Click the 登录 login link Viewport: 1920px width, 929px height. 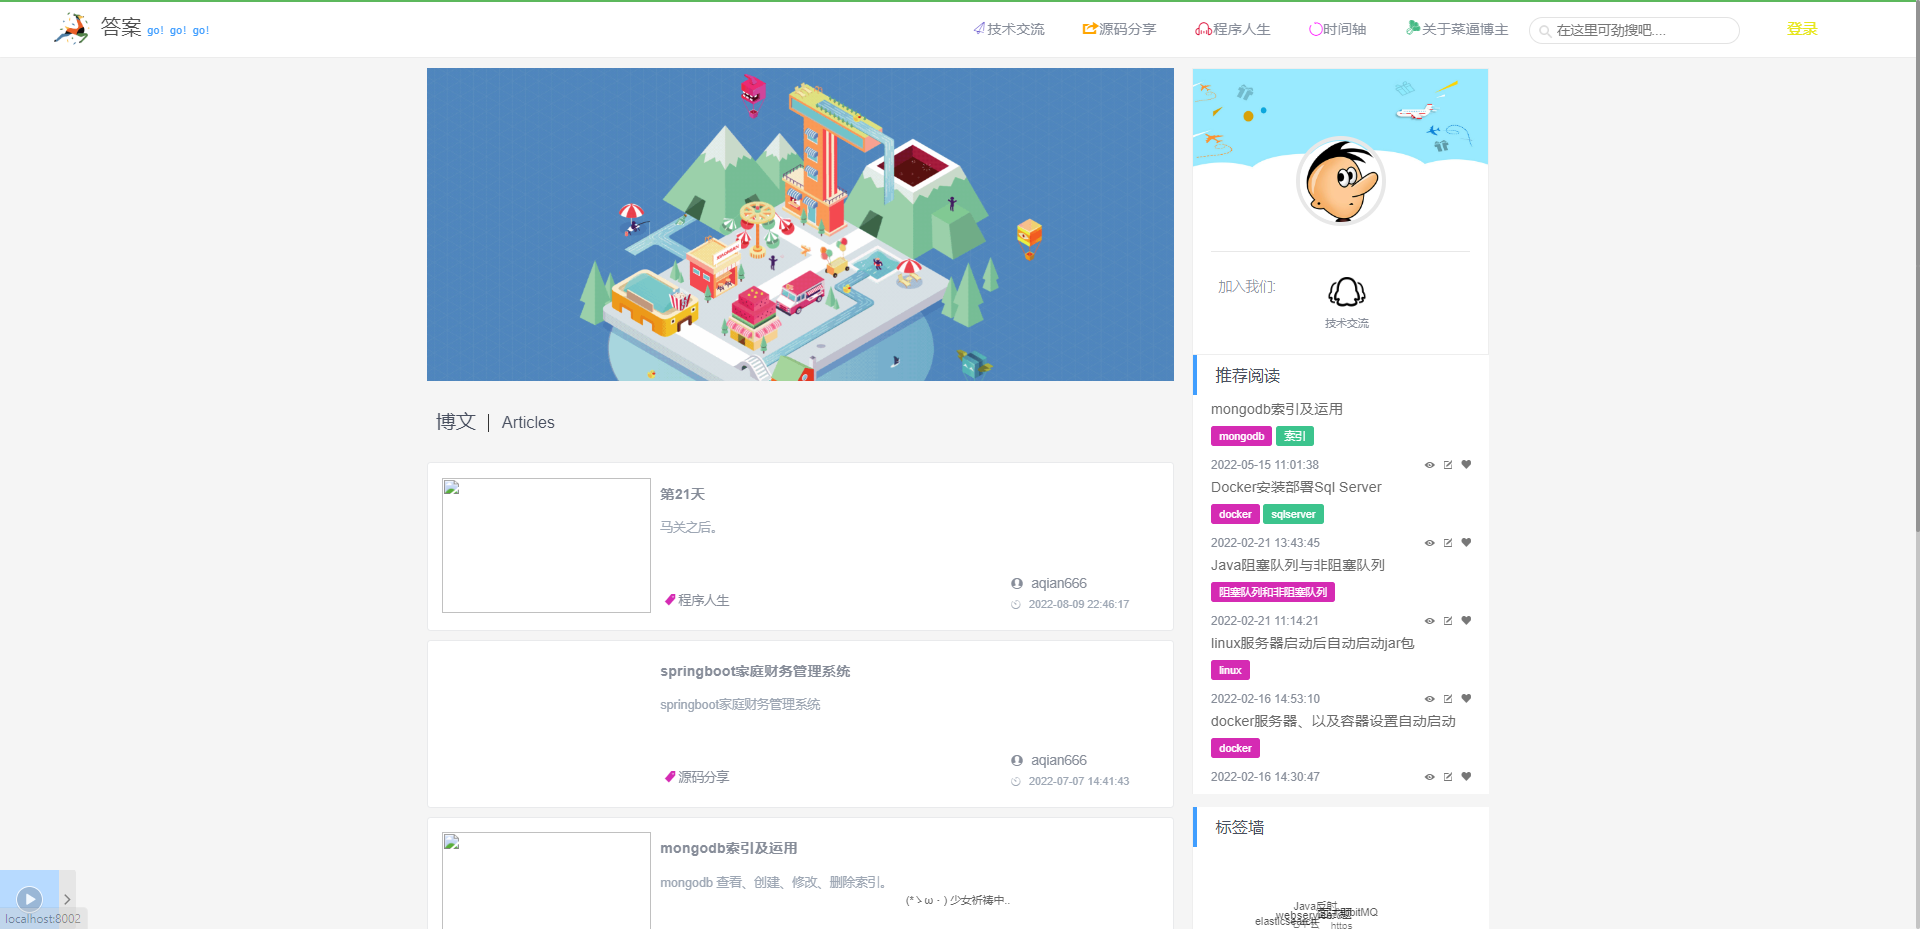(1802, 29)
